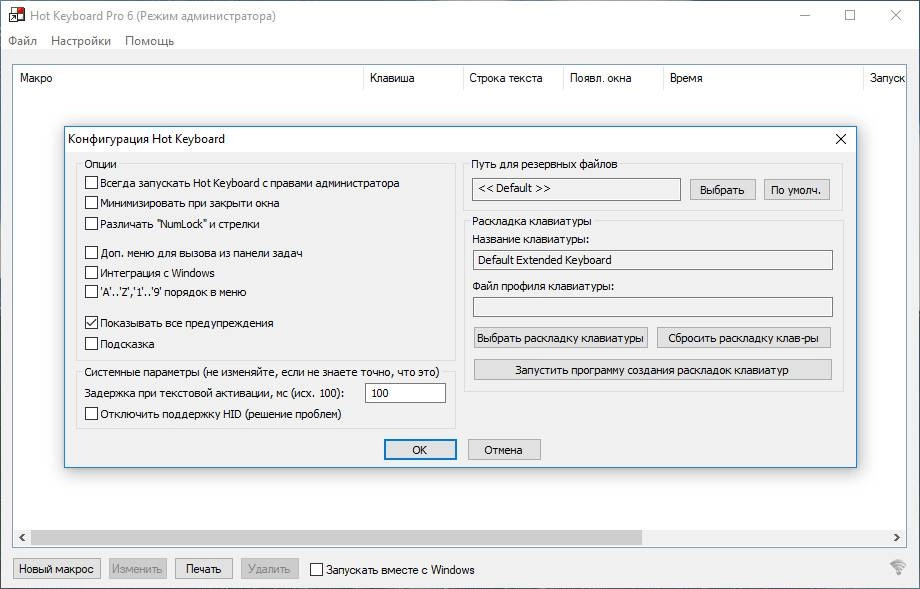Click the Появл. окна column header

(614, 78)
